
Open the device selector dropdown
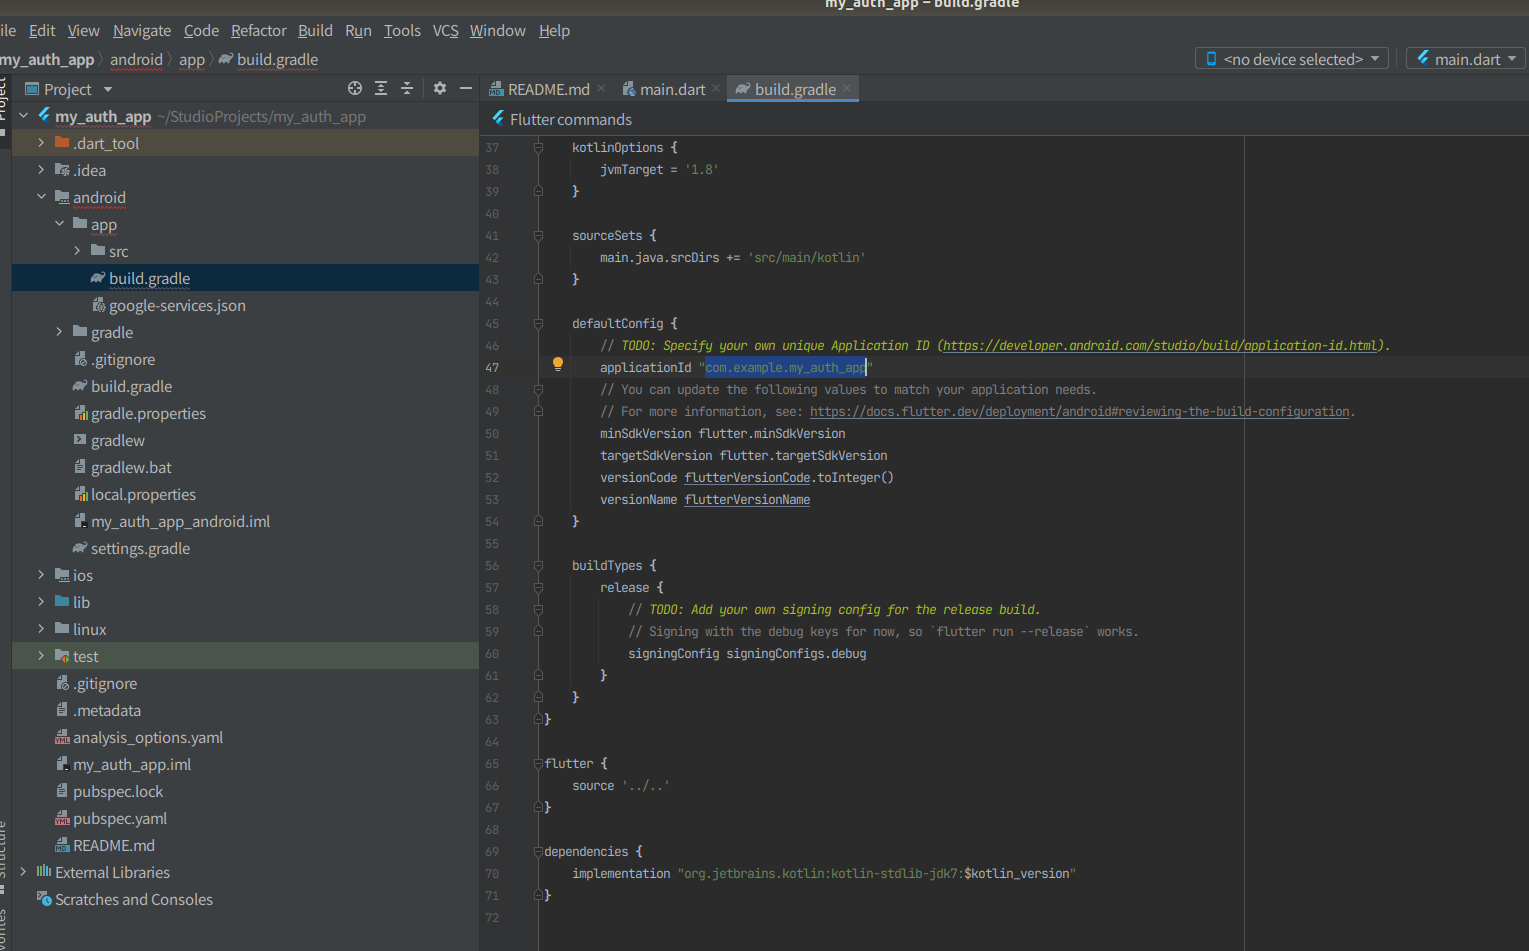[x=1291, y=59]
